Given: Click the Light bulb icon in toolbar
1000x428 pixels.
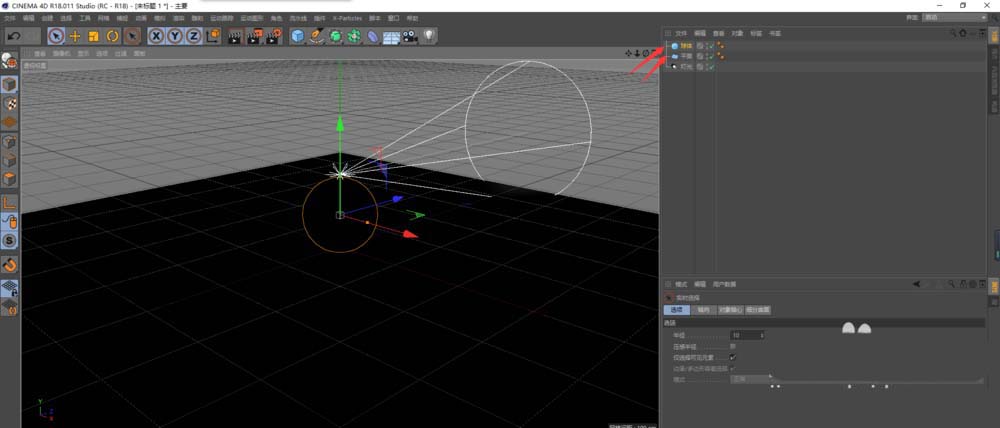Looking at the screenshot, I should (x=429, y=36).
